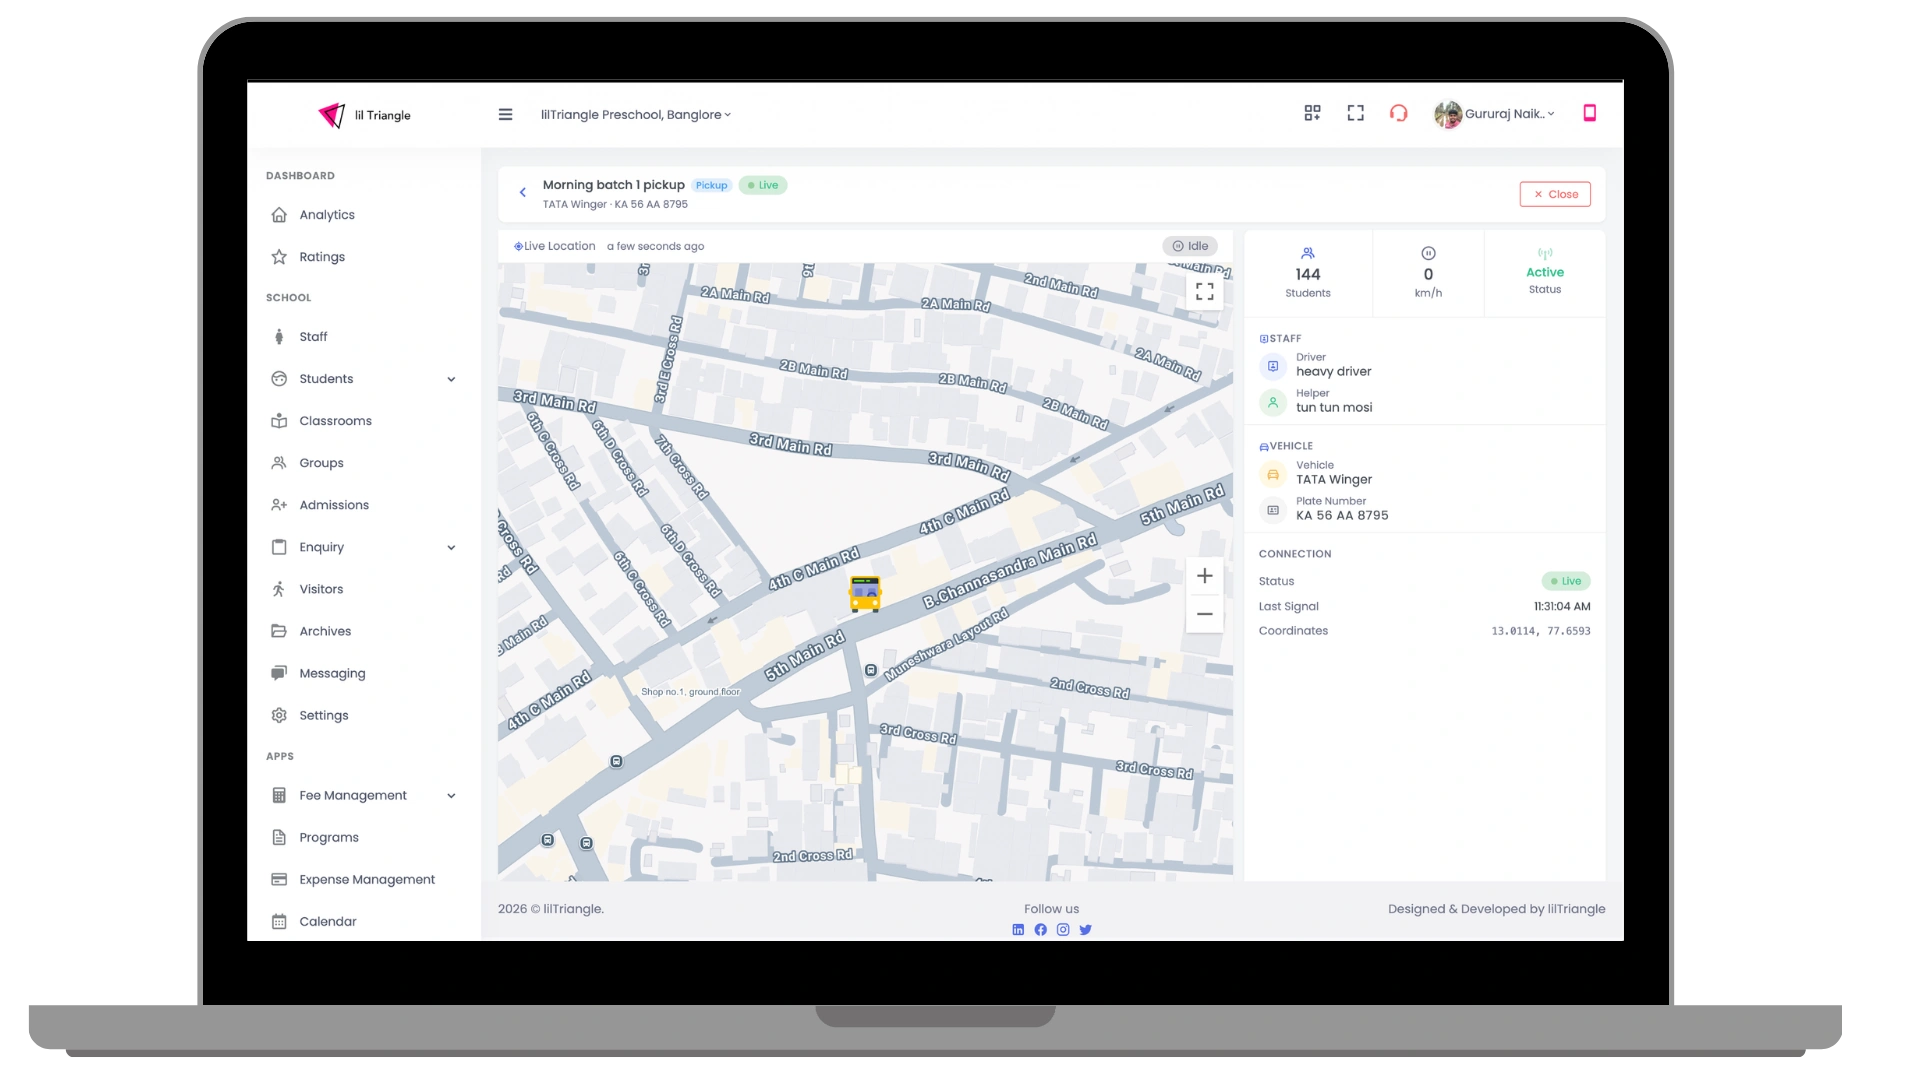Image resolution: width=1920 pixels, height=1080 pixels.
Task: Open the Gururaj Naik user dropdown
Action: [1509, 114]
